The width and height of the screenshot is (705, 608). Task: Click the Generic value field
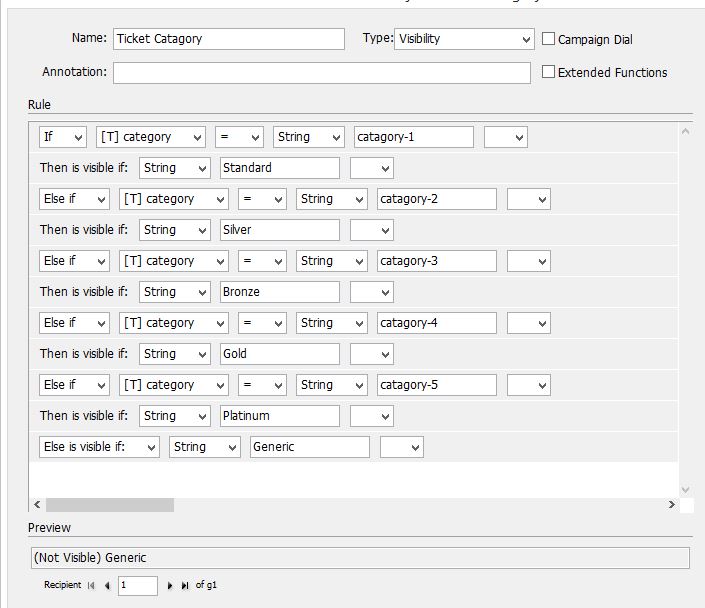(x=310, y=447)
